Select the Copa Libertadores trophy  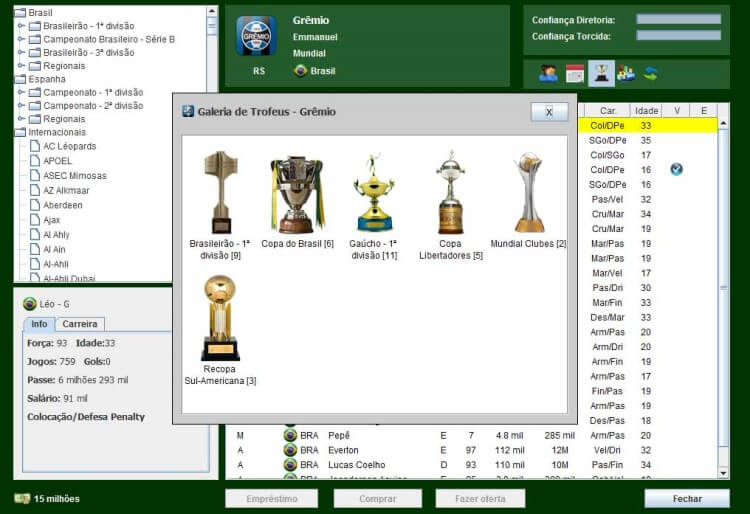[451, 192]
